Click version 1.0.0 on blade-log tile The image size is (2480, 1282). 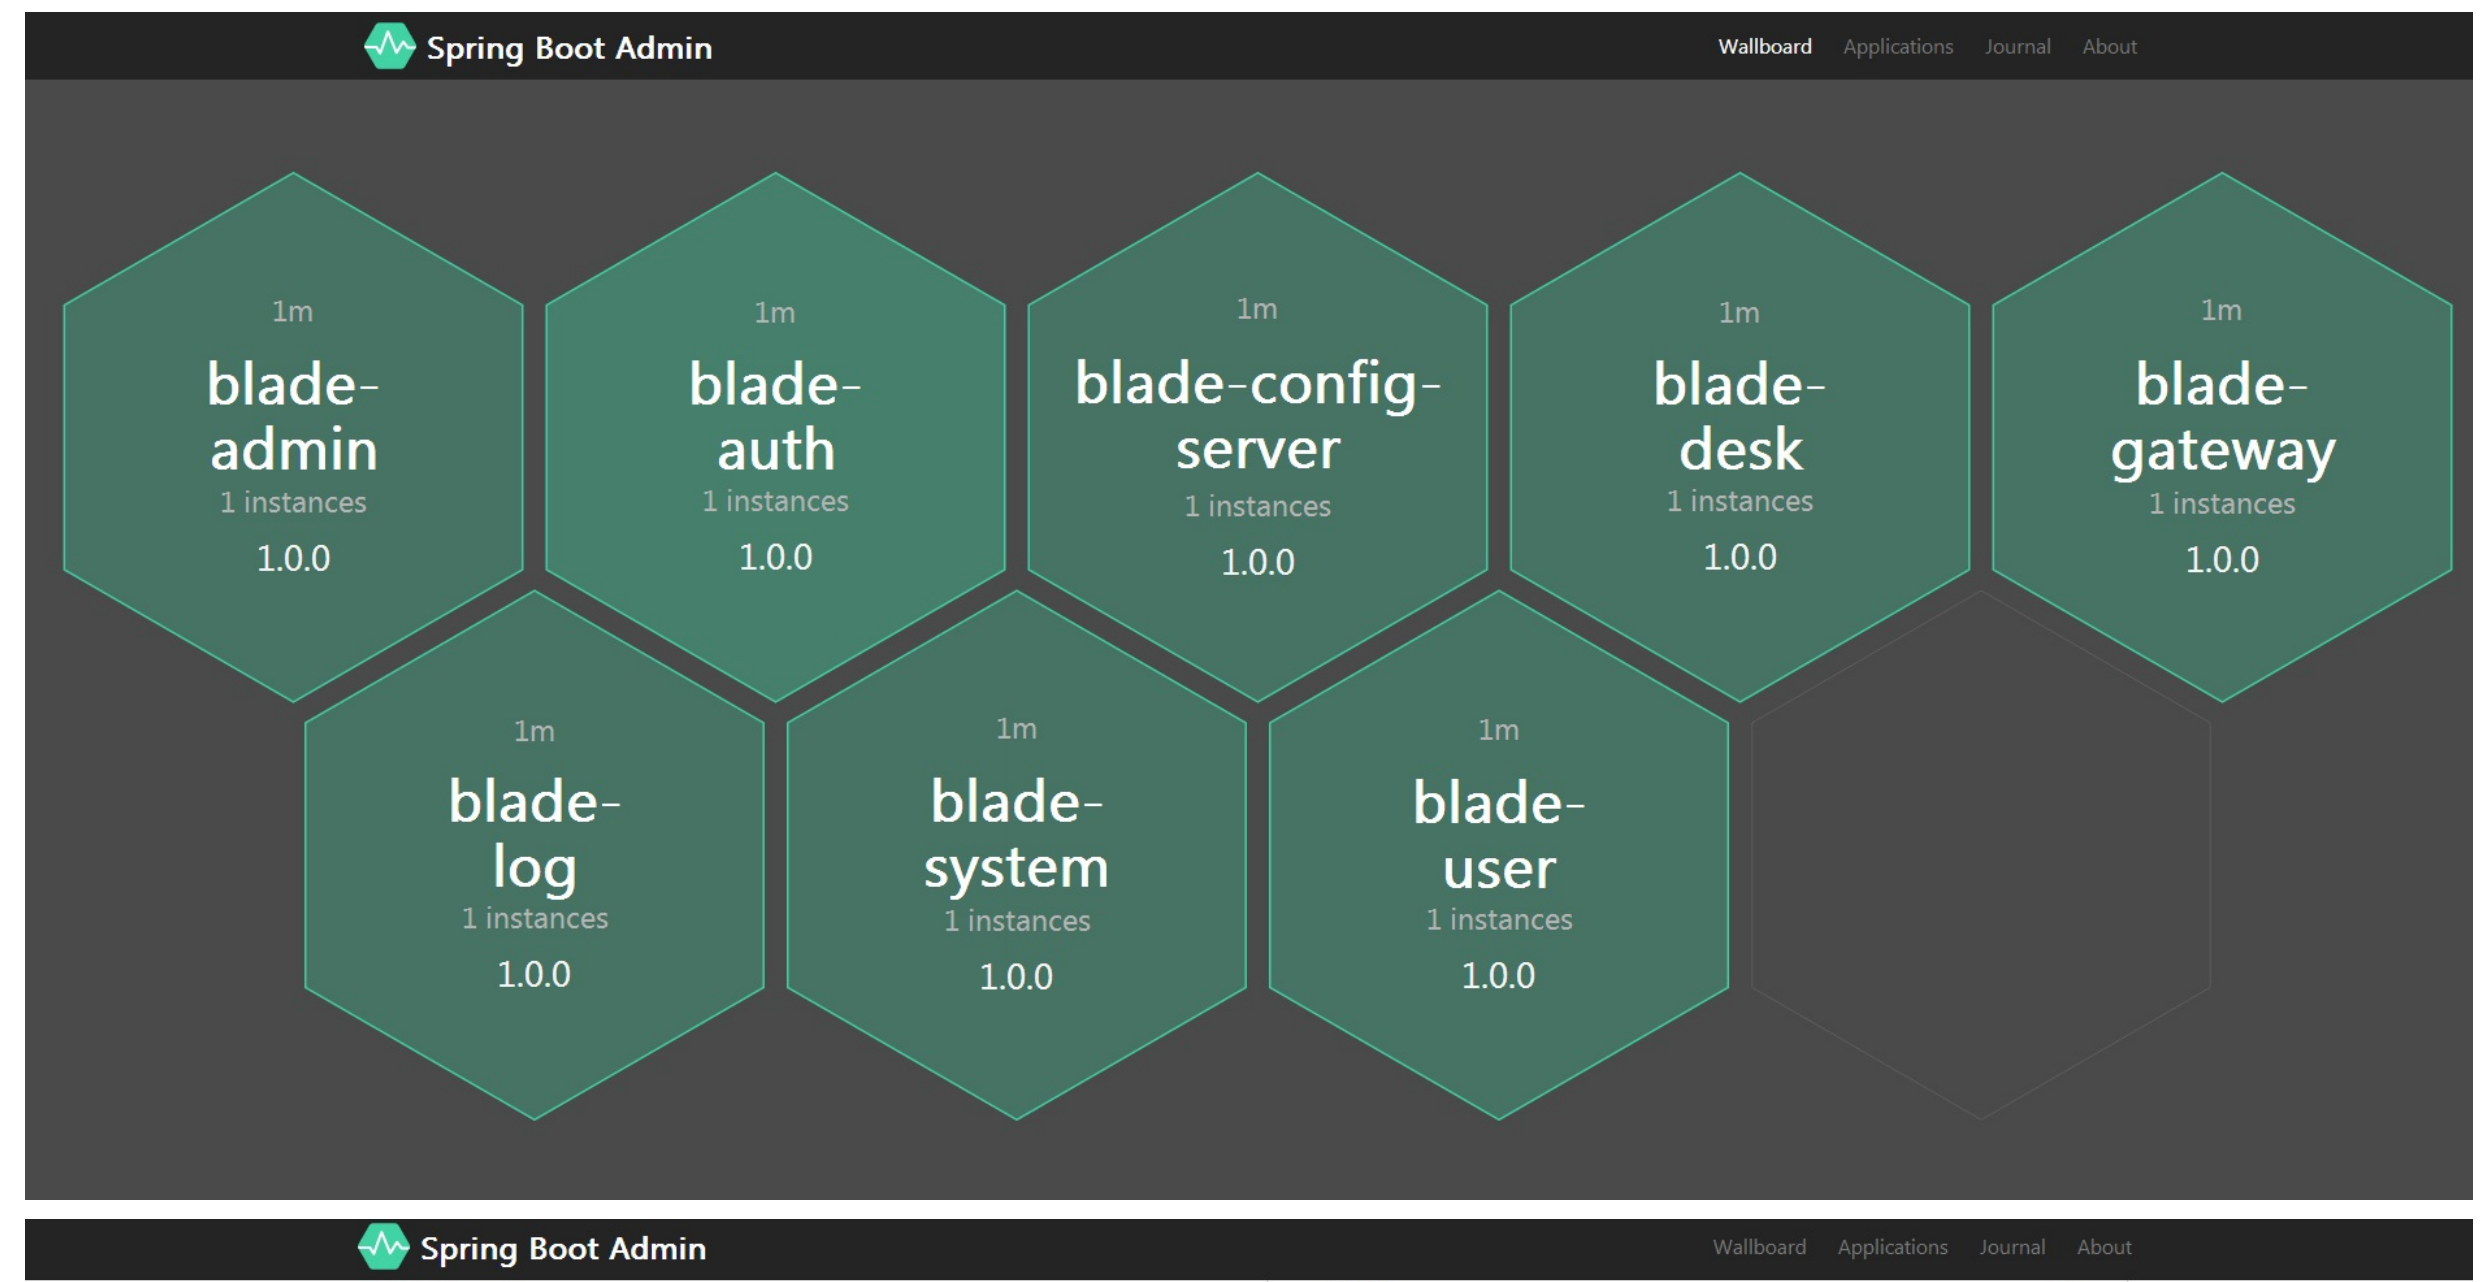tap(534, 974)
